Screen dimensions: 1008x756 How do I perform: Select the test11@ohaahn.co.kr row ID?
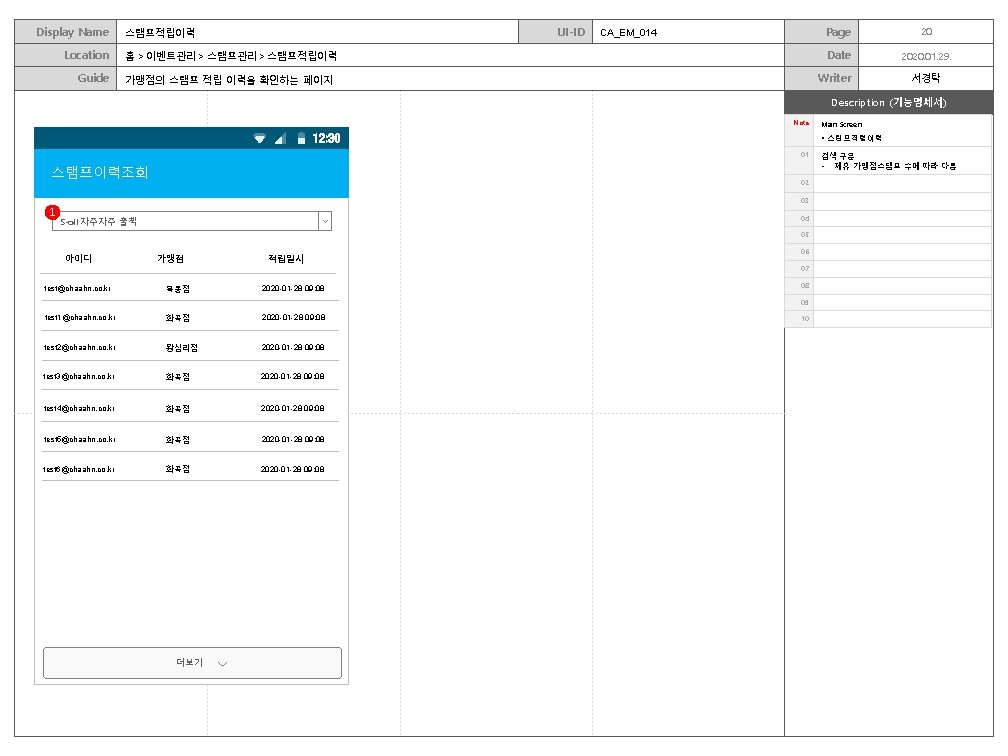[x=80, y=318]
